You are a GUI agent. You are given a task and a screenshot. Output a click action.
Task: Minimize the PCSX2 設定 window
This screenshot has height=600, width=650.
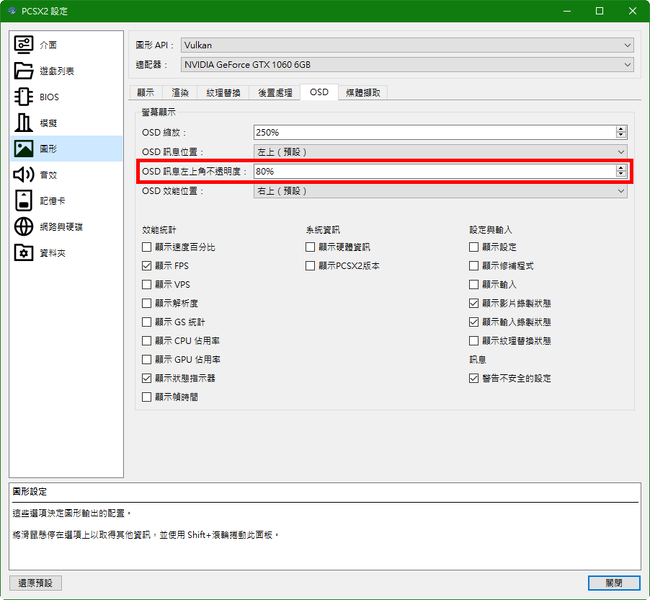tap(567, 11)
